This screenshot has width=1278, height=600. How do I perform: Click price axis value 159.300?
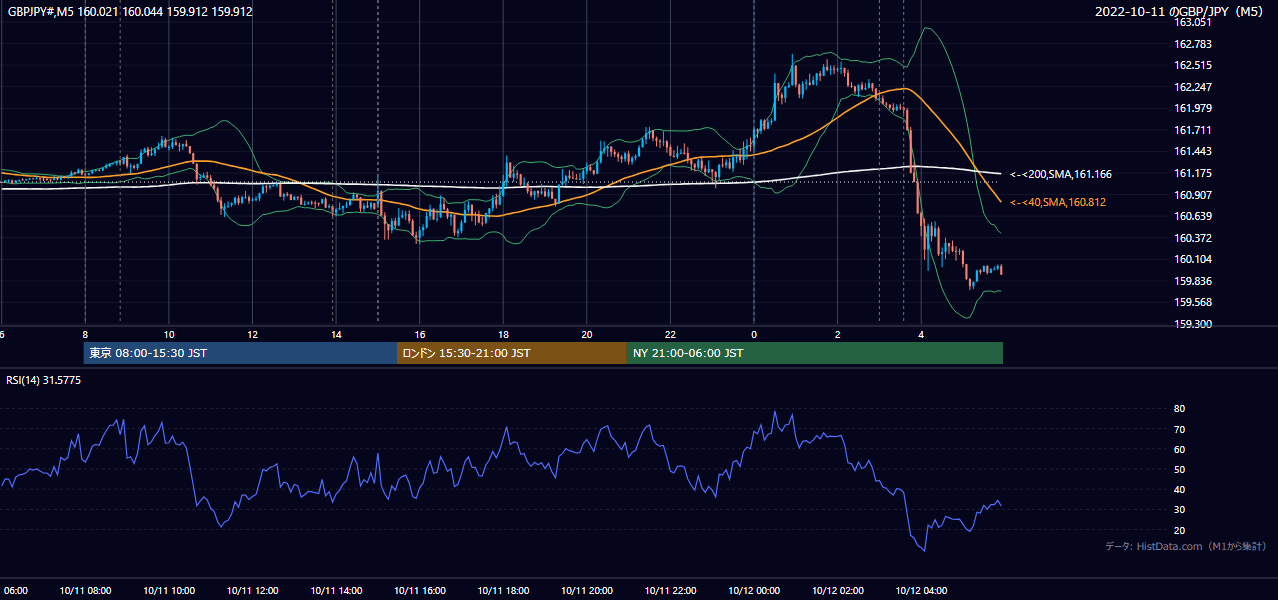1193,324
